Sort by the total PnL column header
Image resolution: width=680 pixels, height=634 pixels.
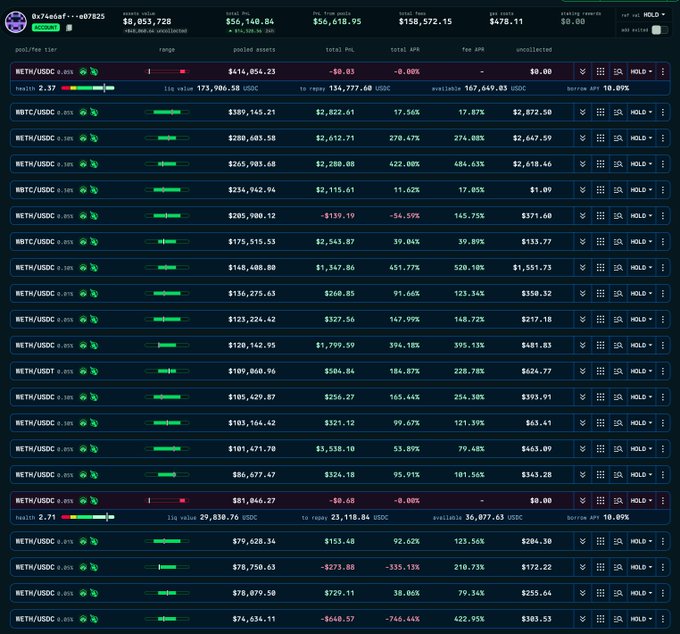pyautogui.click(x=340, y=50)
